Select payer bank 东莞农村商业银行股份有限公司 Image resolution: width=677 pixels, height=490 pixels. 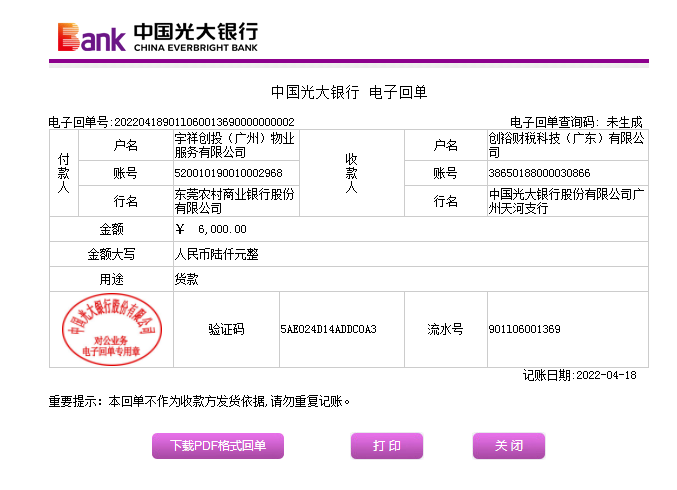(234, 201)
